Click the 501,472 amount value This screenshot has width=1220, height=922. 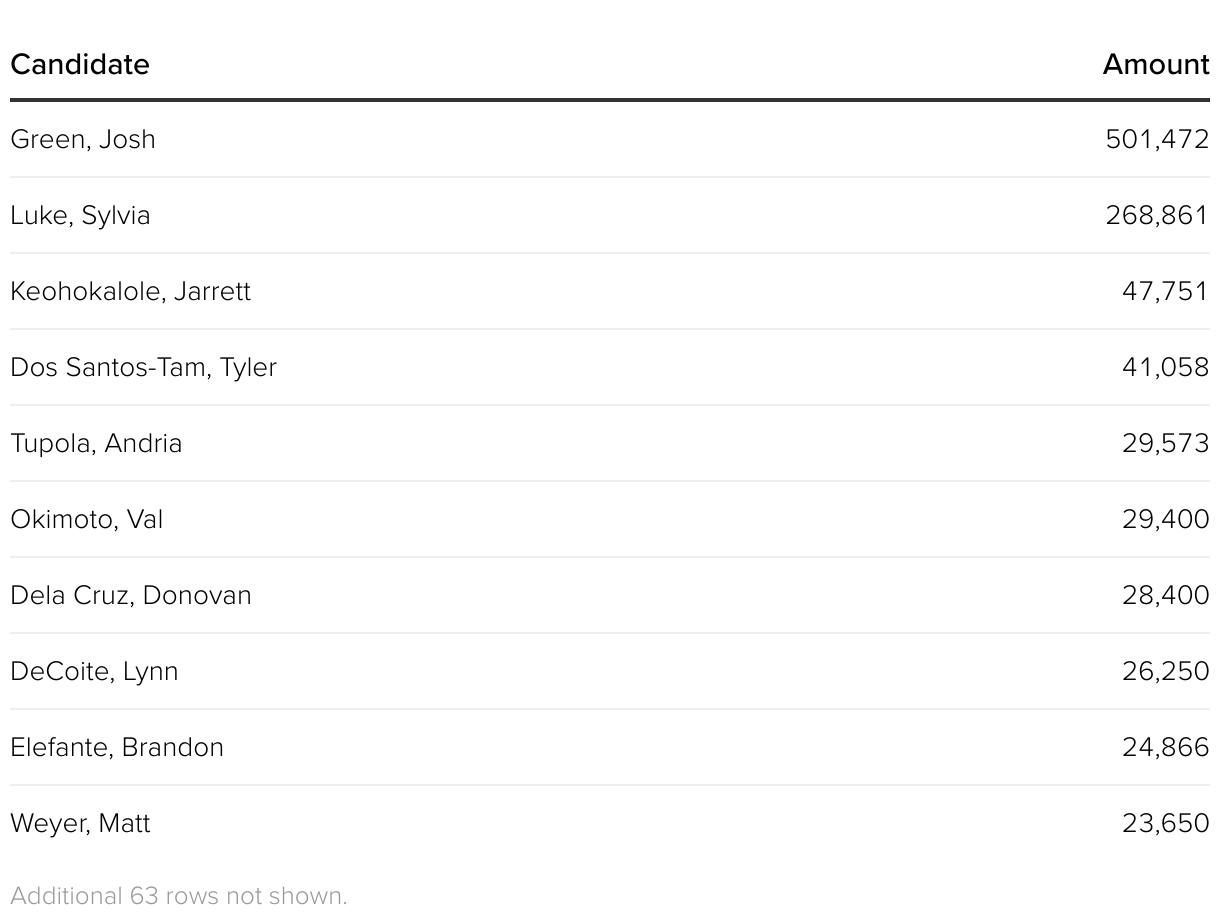[x=1157, y=139]
